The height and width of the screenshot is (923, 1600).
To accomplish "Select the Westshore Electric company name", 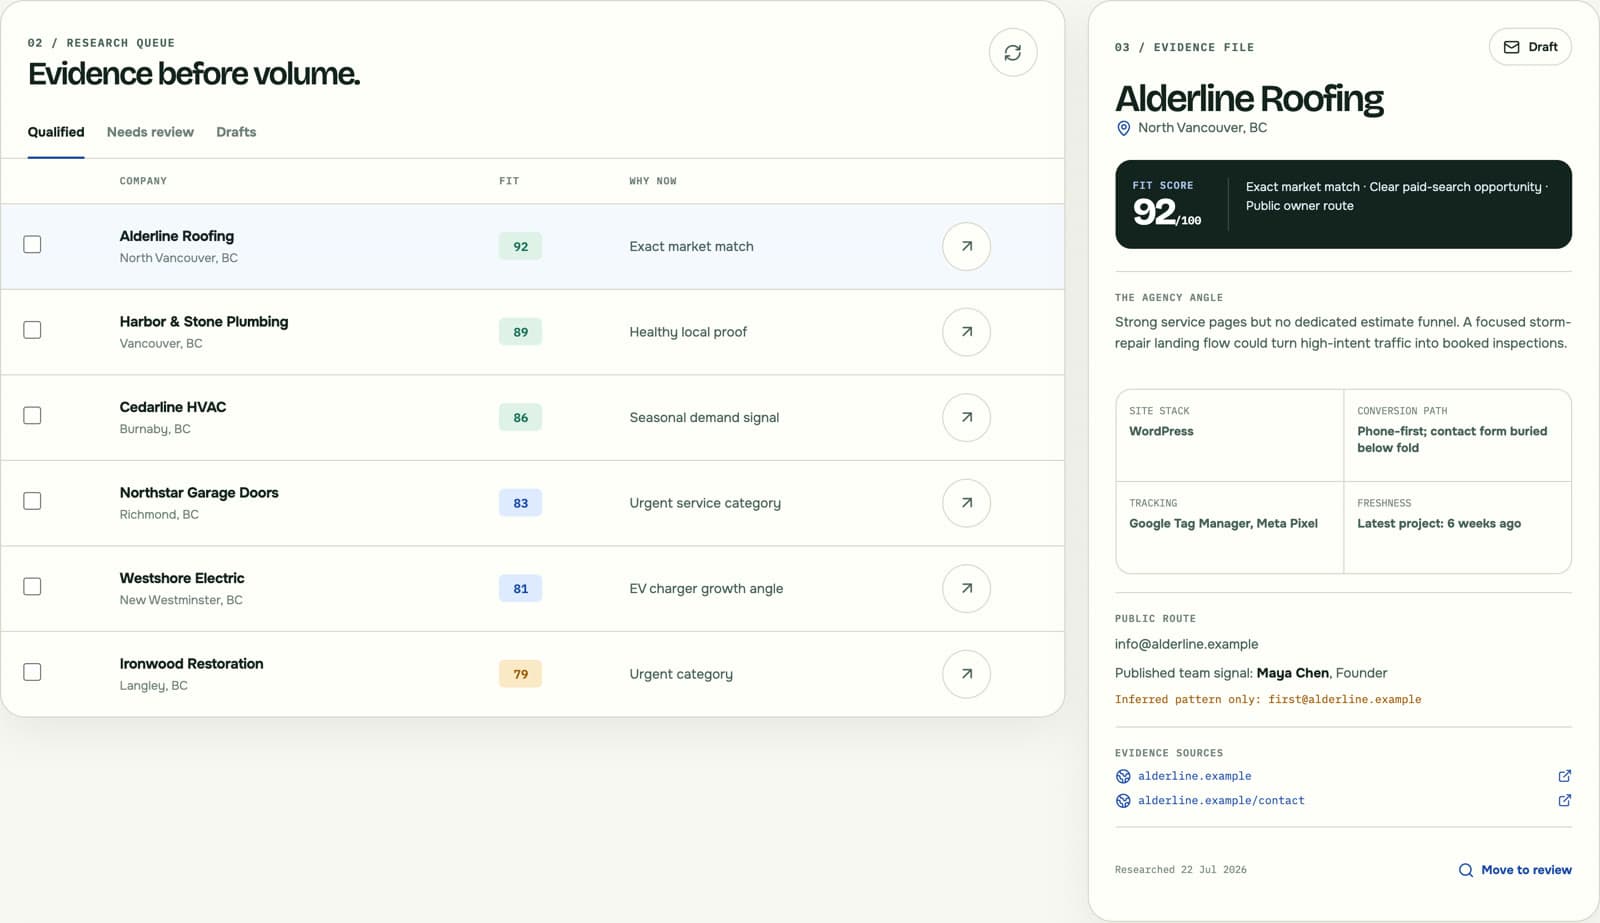I will pos(182,578).
